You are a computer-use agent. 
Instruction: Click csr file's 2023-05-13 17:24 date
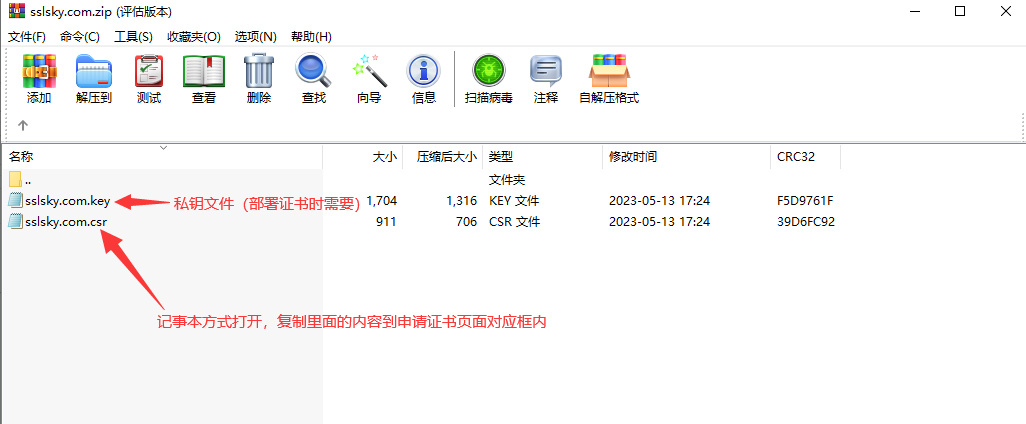click(660, 222)
